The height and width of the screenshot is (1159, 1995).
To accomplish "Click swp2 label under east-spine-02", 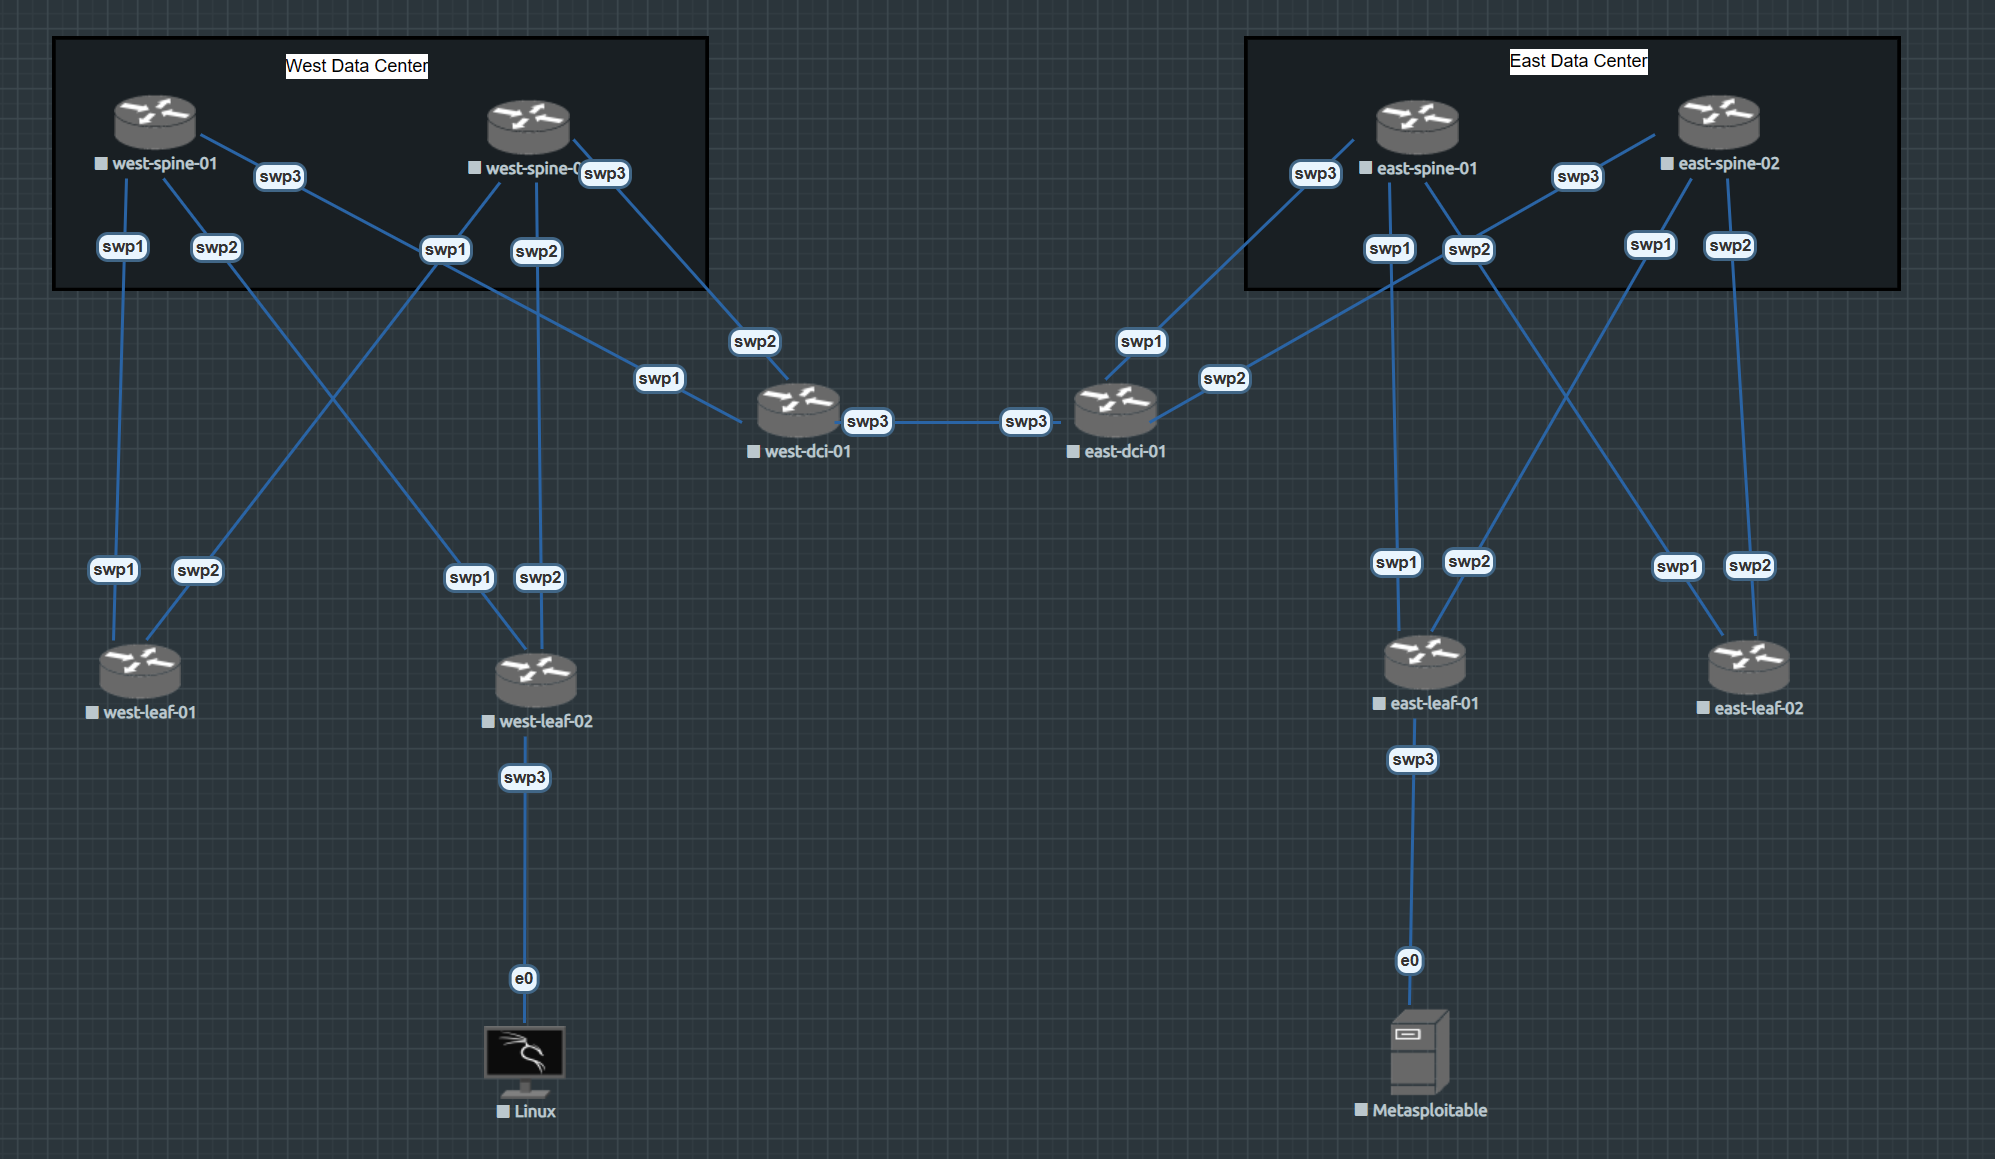I will [1730, 245].
